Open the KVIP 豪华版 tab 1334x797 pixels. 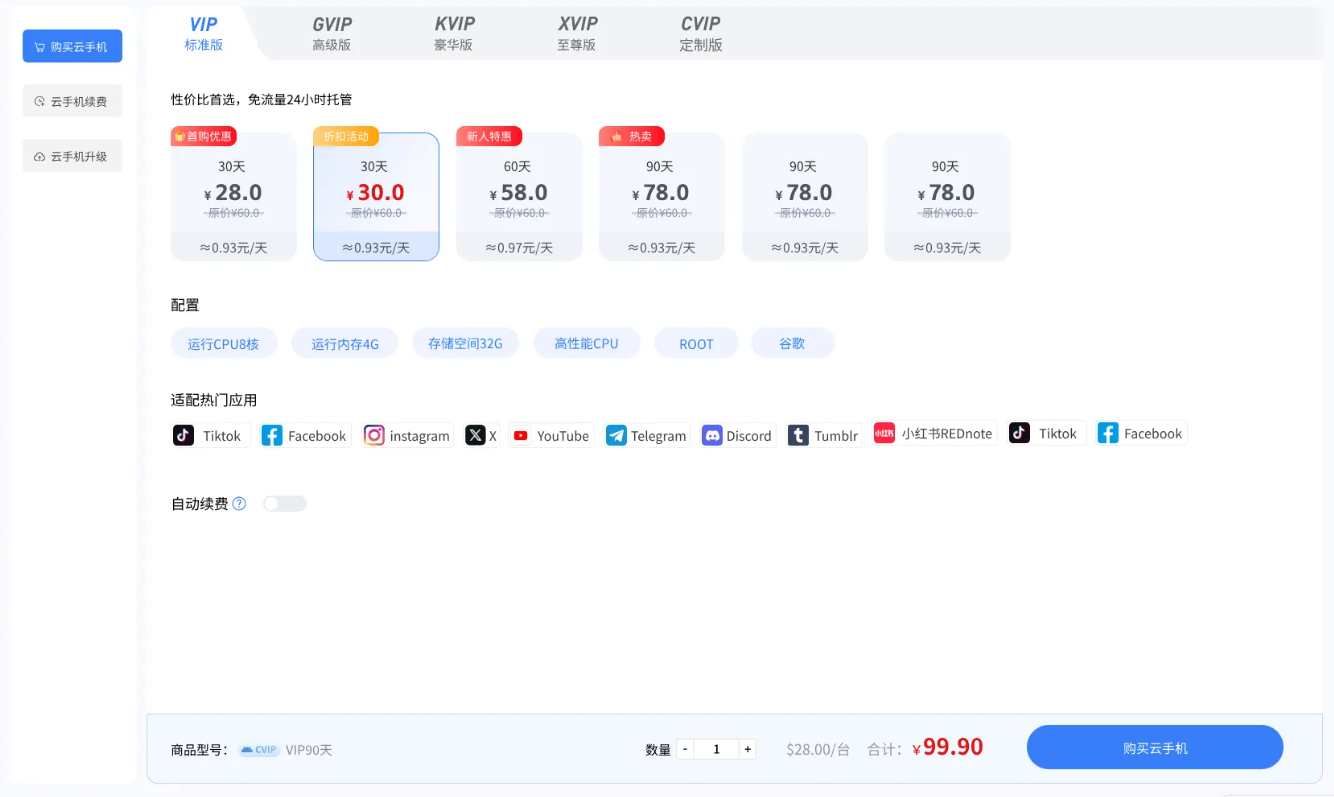tap(454, 34)
